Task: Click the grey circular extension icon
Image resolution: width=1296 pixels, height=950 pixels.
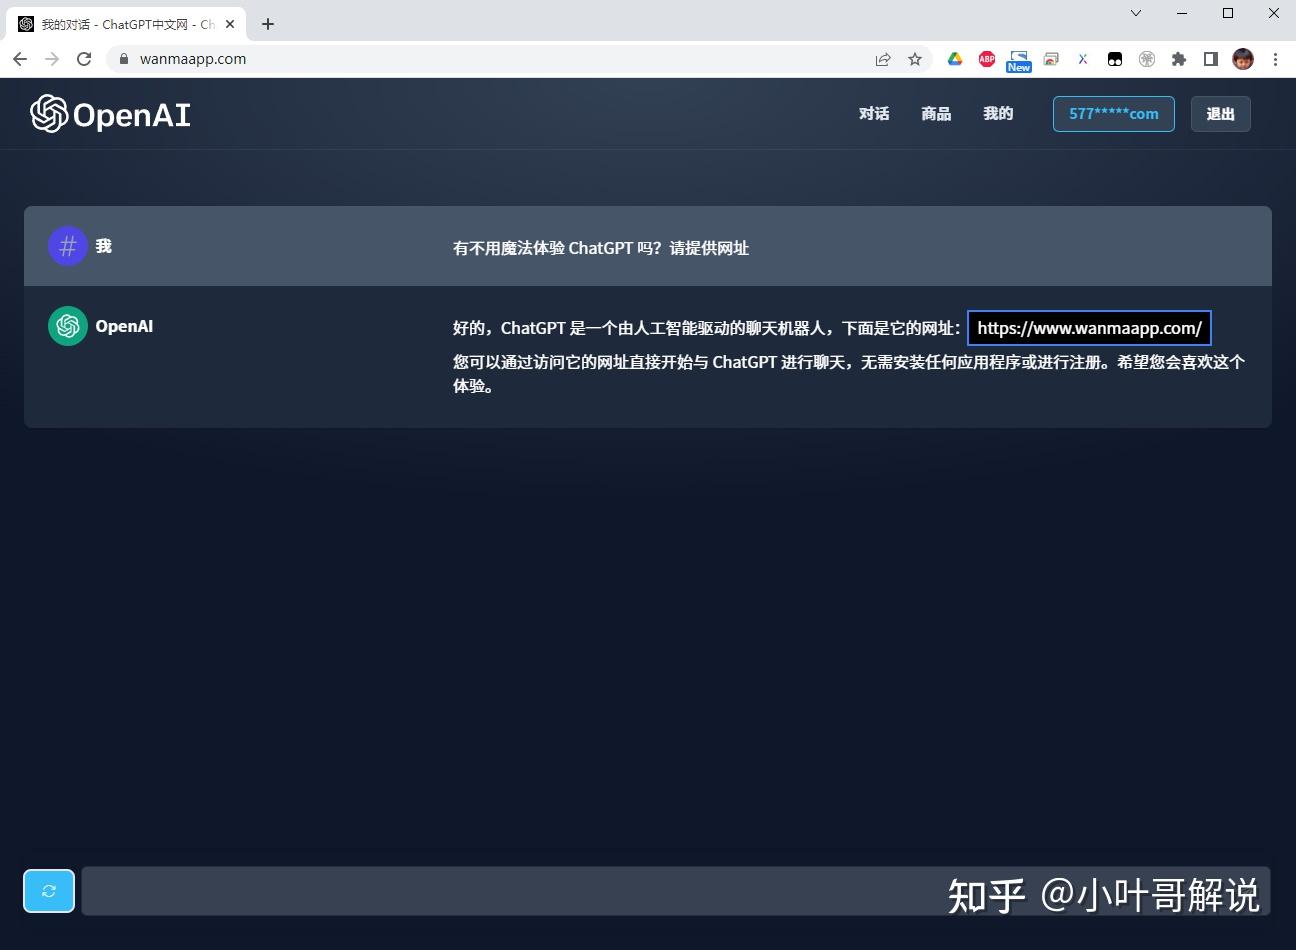Action: coord(1147,59)
